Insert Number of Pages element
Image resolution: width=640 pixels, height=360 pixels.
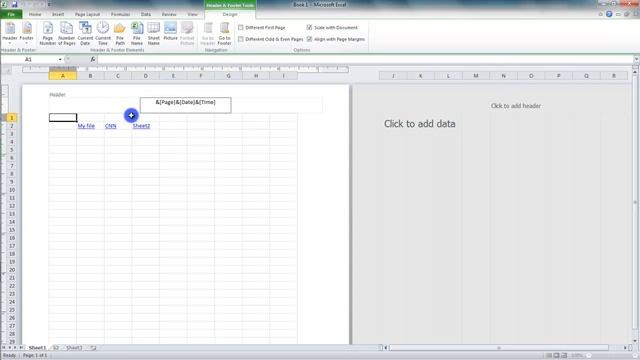click(x=67, y=33)
